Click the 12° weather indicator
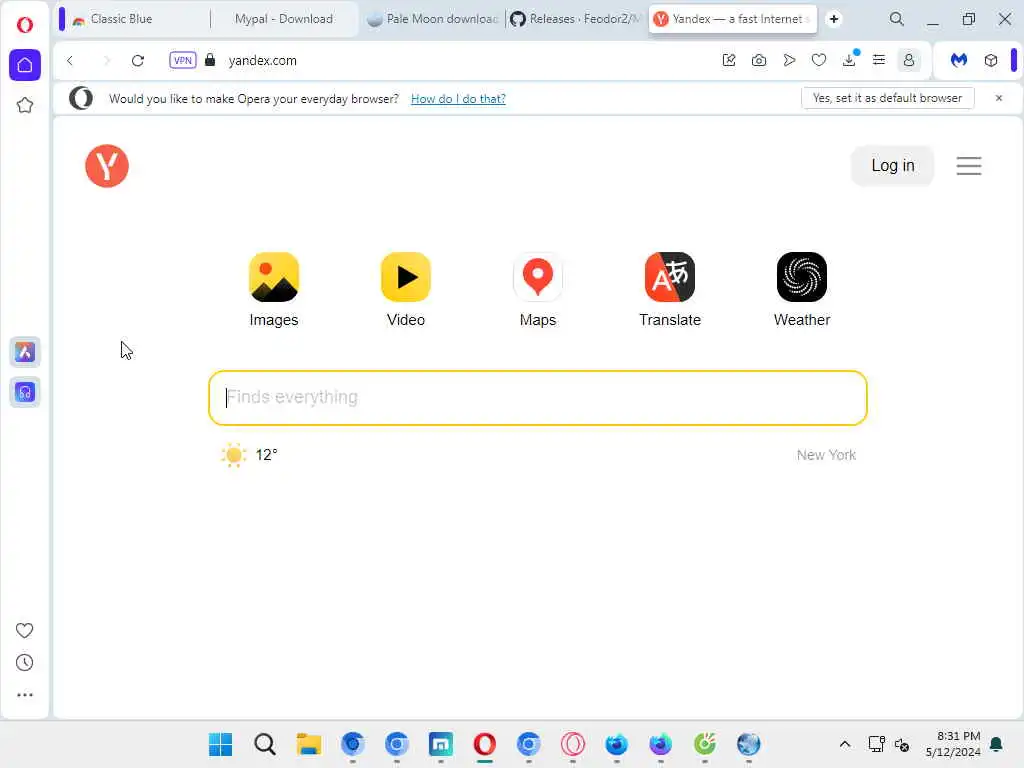 point(249,455)
